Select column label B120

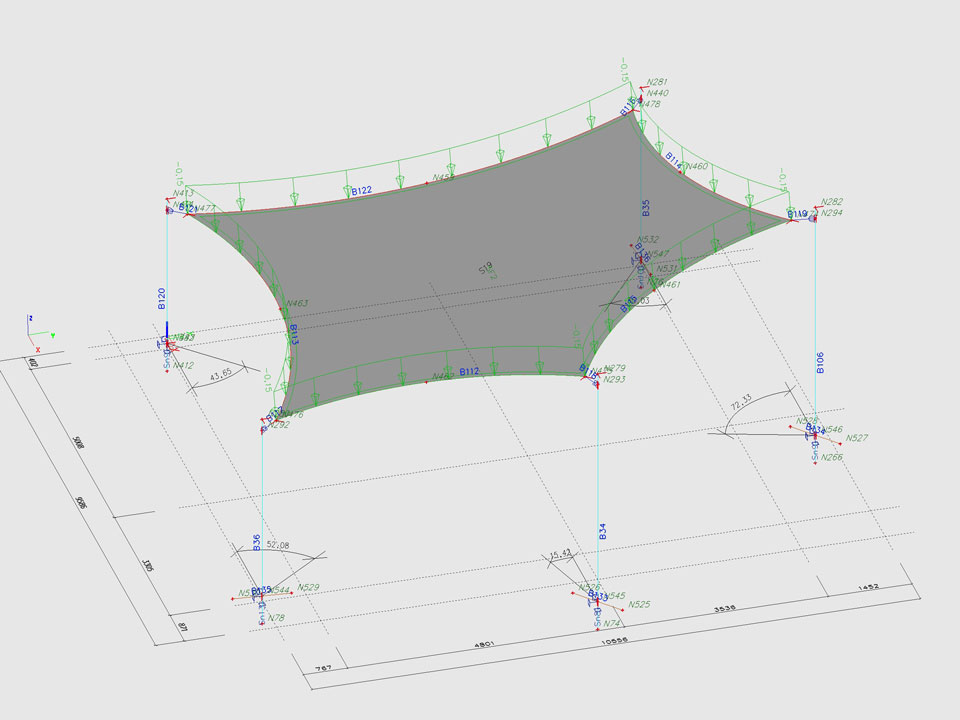click(162, 298)
